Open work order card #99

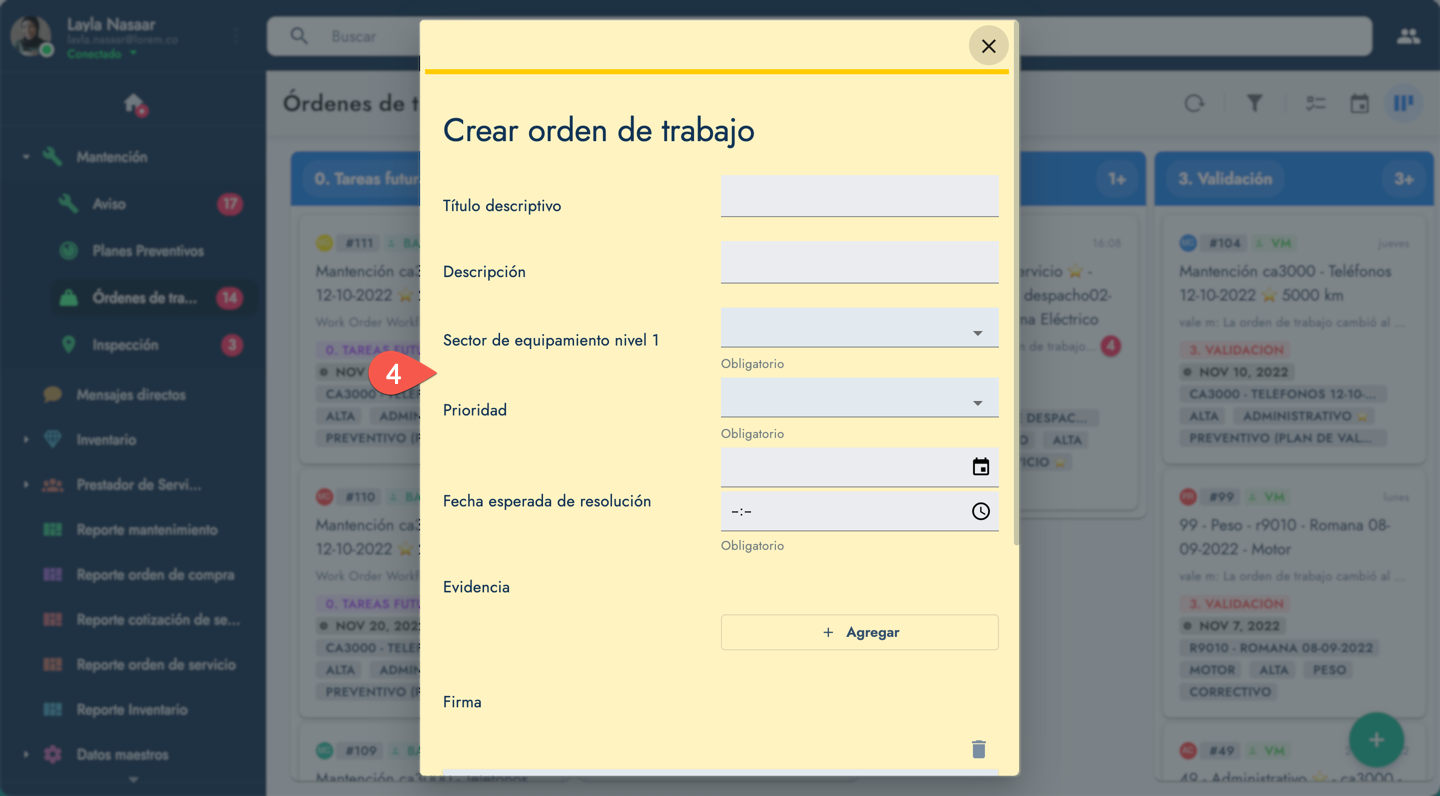[x=1294, y=594]
